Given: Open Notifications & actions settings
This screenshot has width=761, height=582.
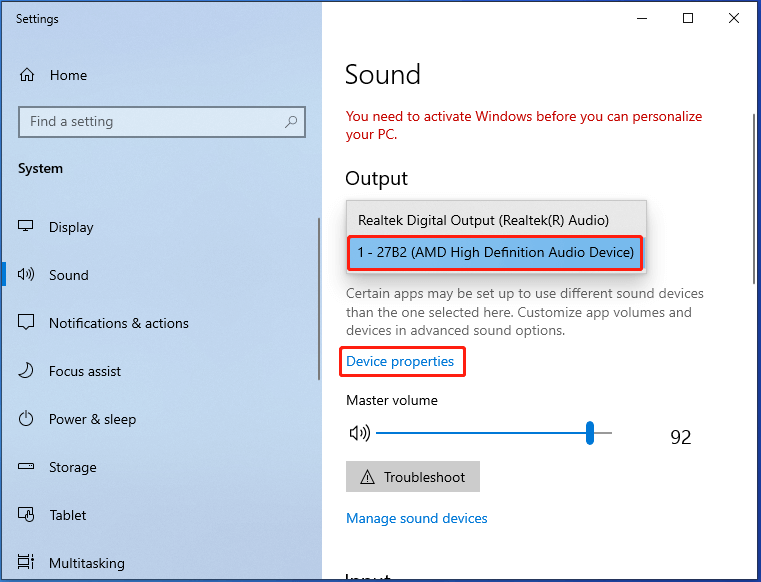Looking at the screenshot, I should [x=118, y=323].
